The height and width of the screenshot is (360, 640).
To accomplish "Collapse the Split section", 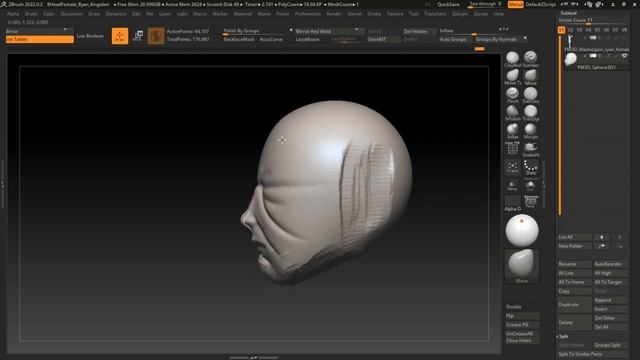I will (x=563, y=336).
